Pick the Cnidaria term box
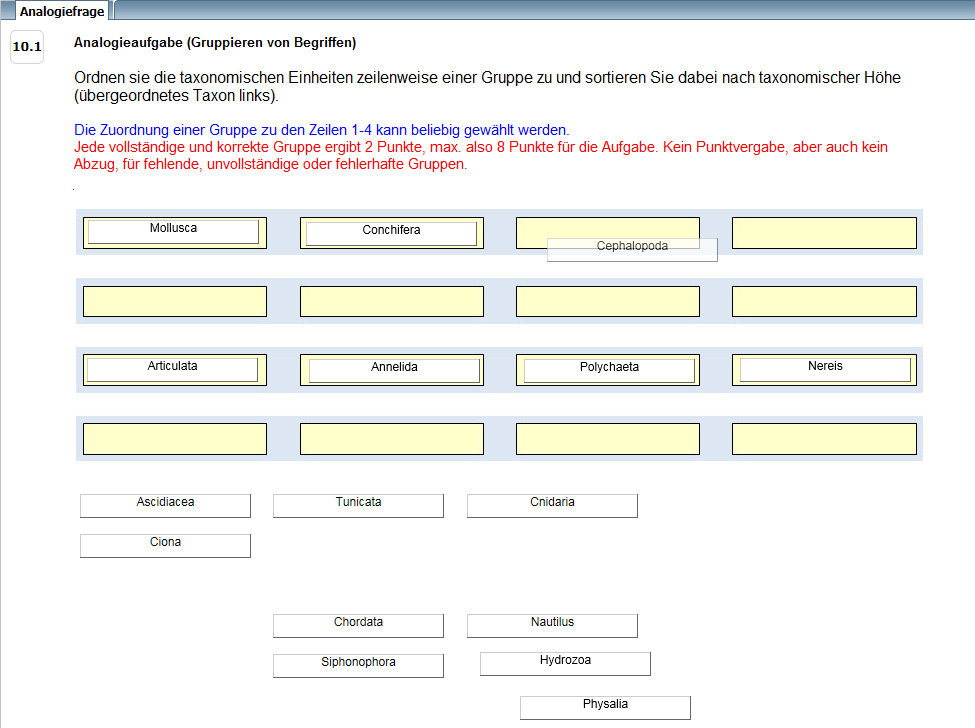The width and height of the screenshot is (975, 728). click(552, 505)
